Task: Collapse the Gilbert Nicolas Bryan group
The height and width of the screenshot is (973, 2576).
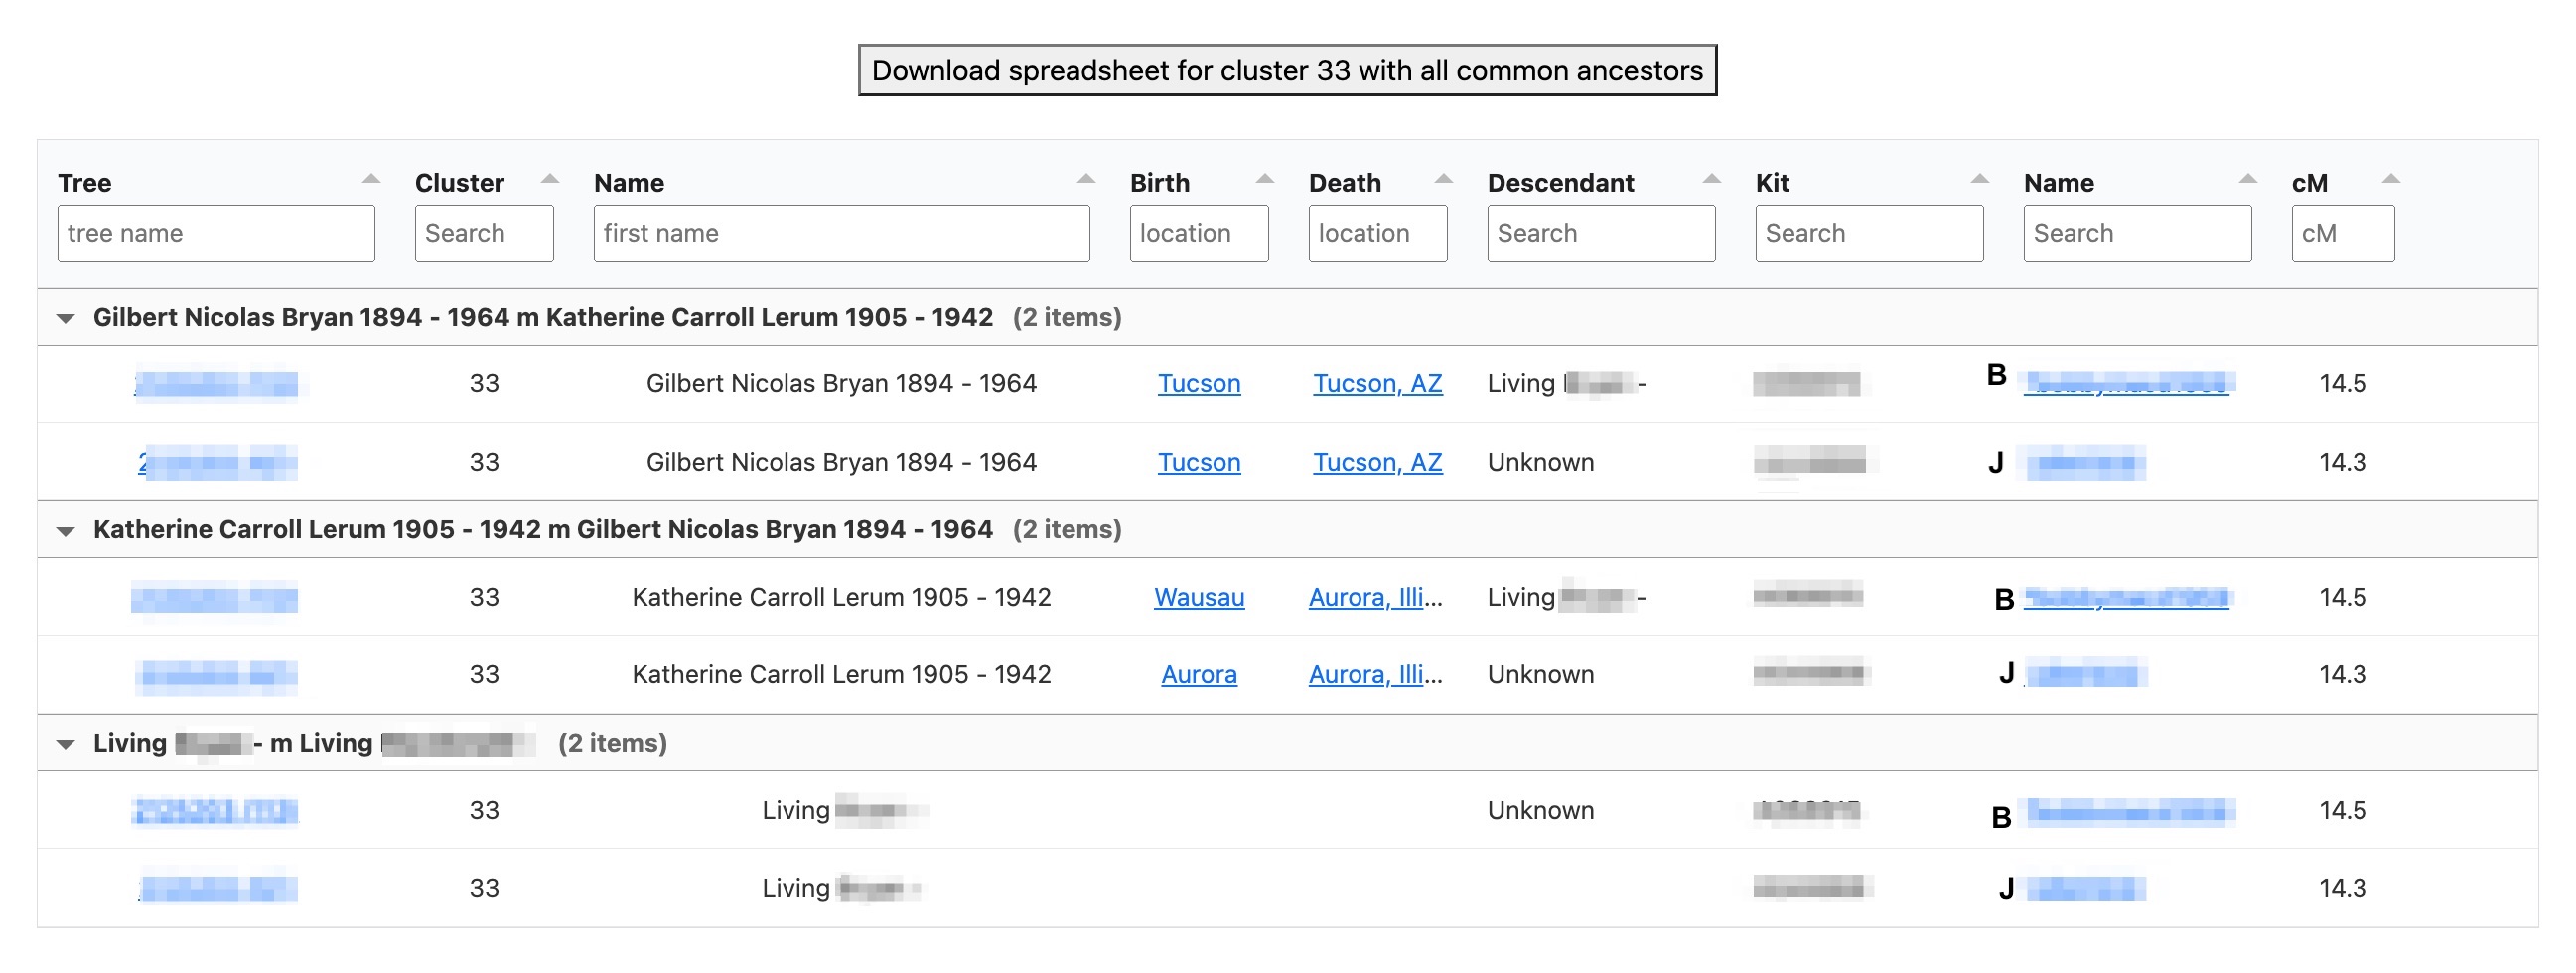Action: click(65, 317)
